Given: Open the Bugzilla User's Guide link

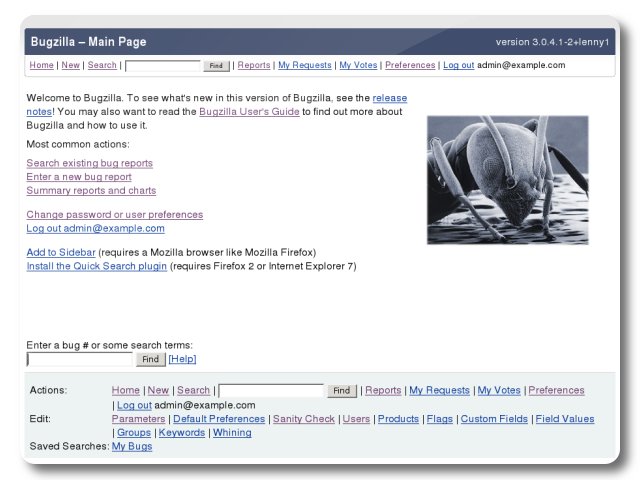Looking at the screenshot, I should click(x=249, y=112).
